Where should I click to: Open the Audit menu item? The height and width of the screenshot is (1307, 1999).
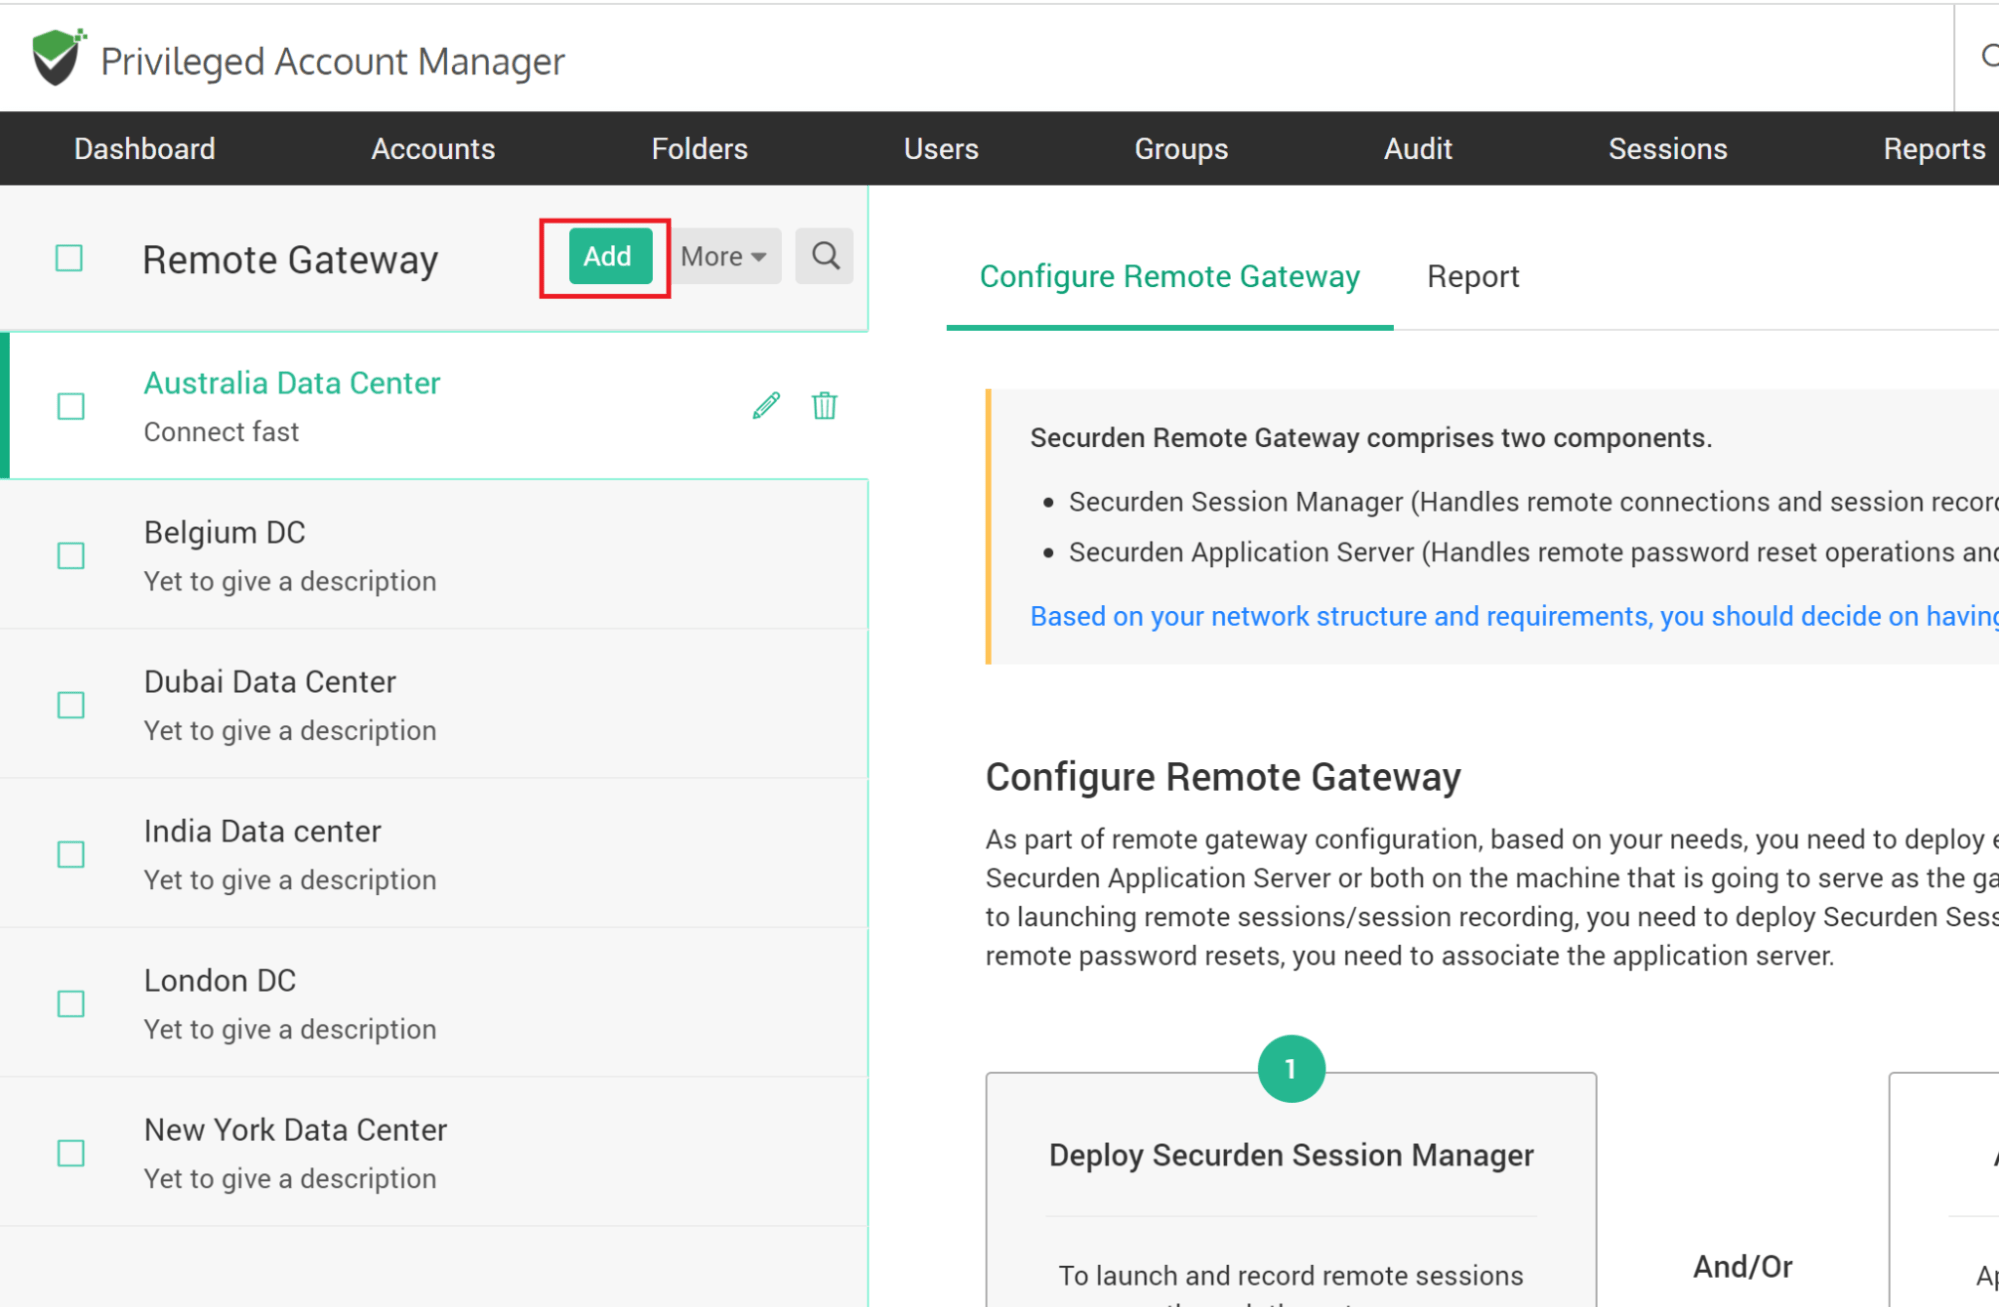1417,148
